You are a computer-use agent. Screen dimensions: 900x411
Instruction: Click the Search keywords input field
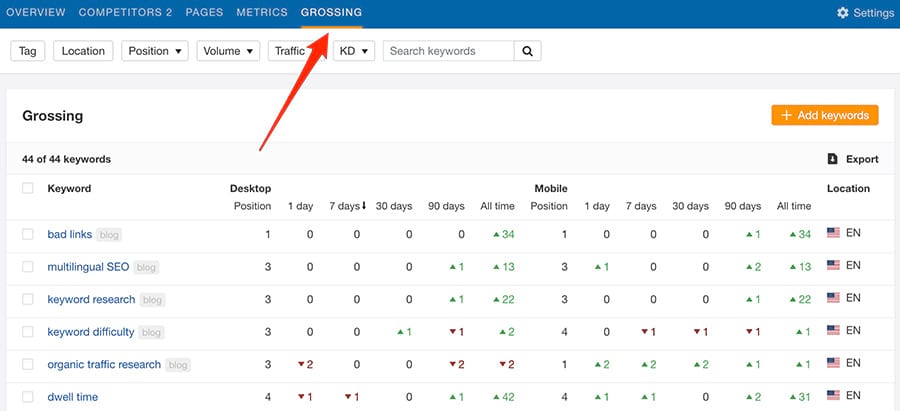click(448, 51)
